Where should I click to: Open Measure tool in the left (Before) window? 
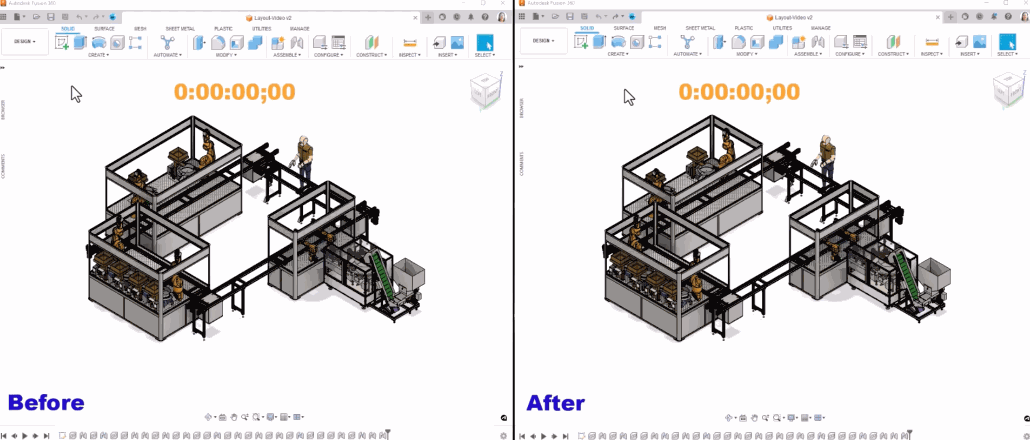point(411,43)
